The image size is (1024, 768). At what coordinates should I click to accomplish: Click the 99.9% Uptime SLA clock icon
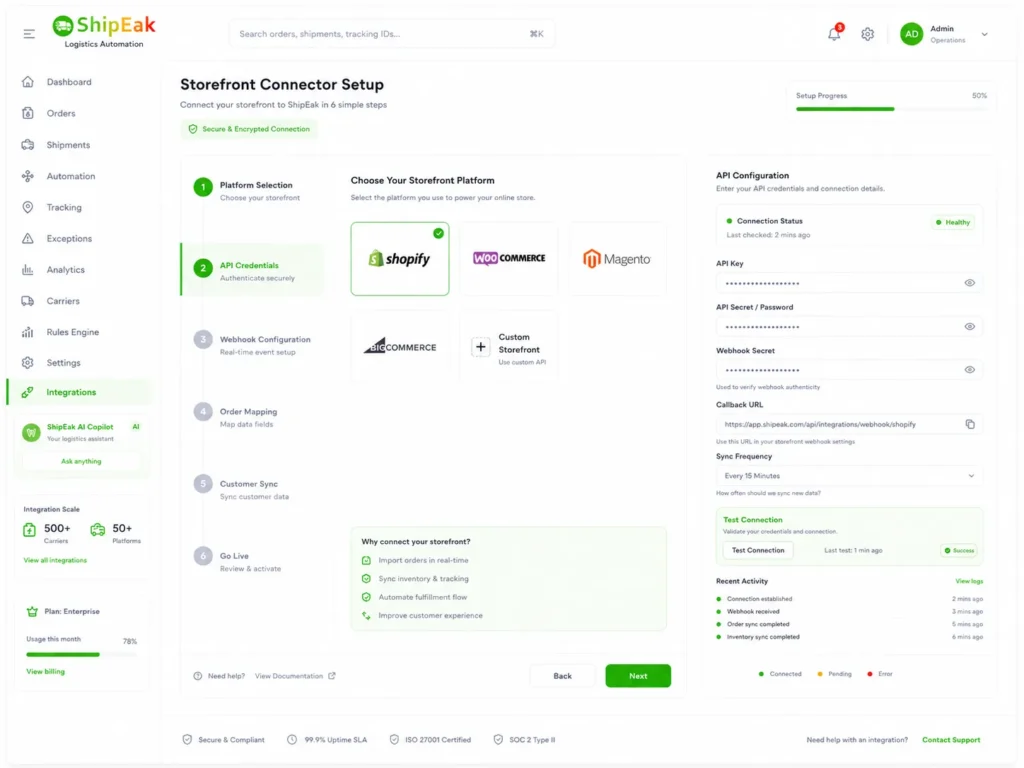(292, 740)
